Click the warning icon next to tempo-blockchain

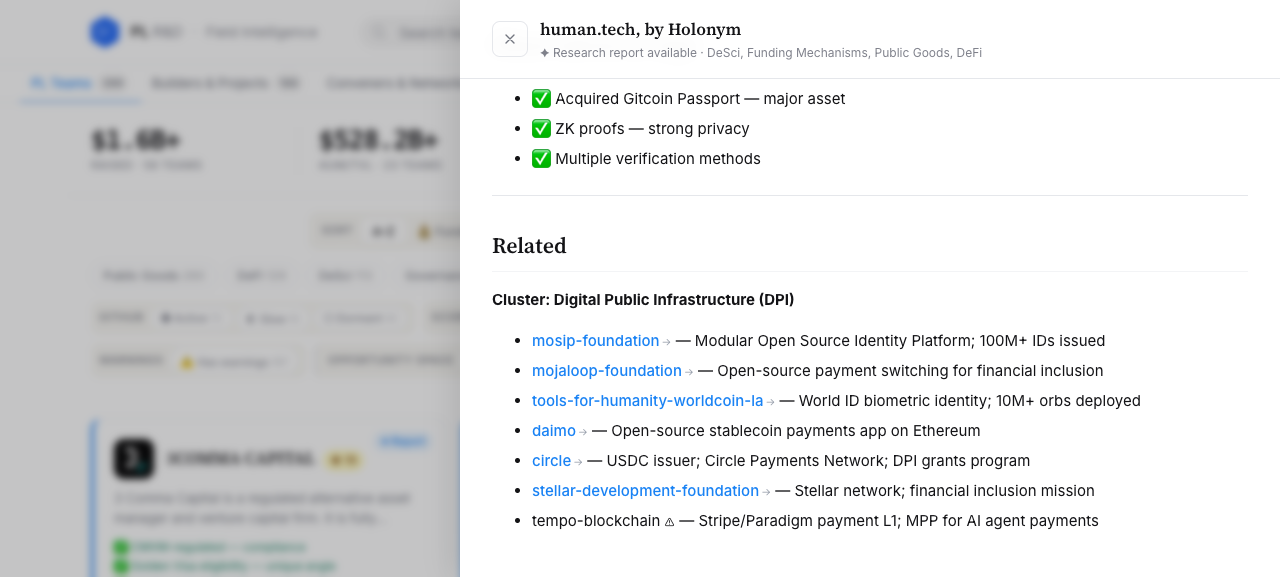point(669,522)
